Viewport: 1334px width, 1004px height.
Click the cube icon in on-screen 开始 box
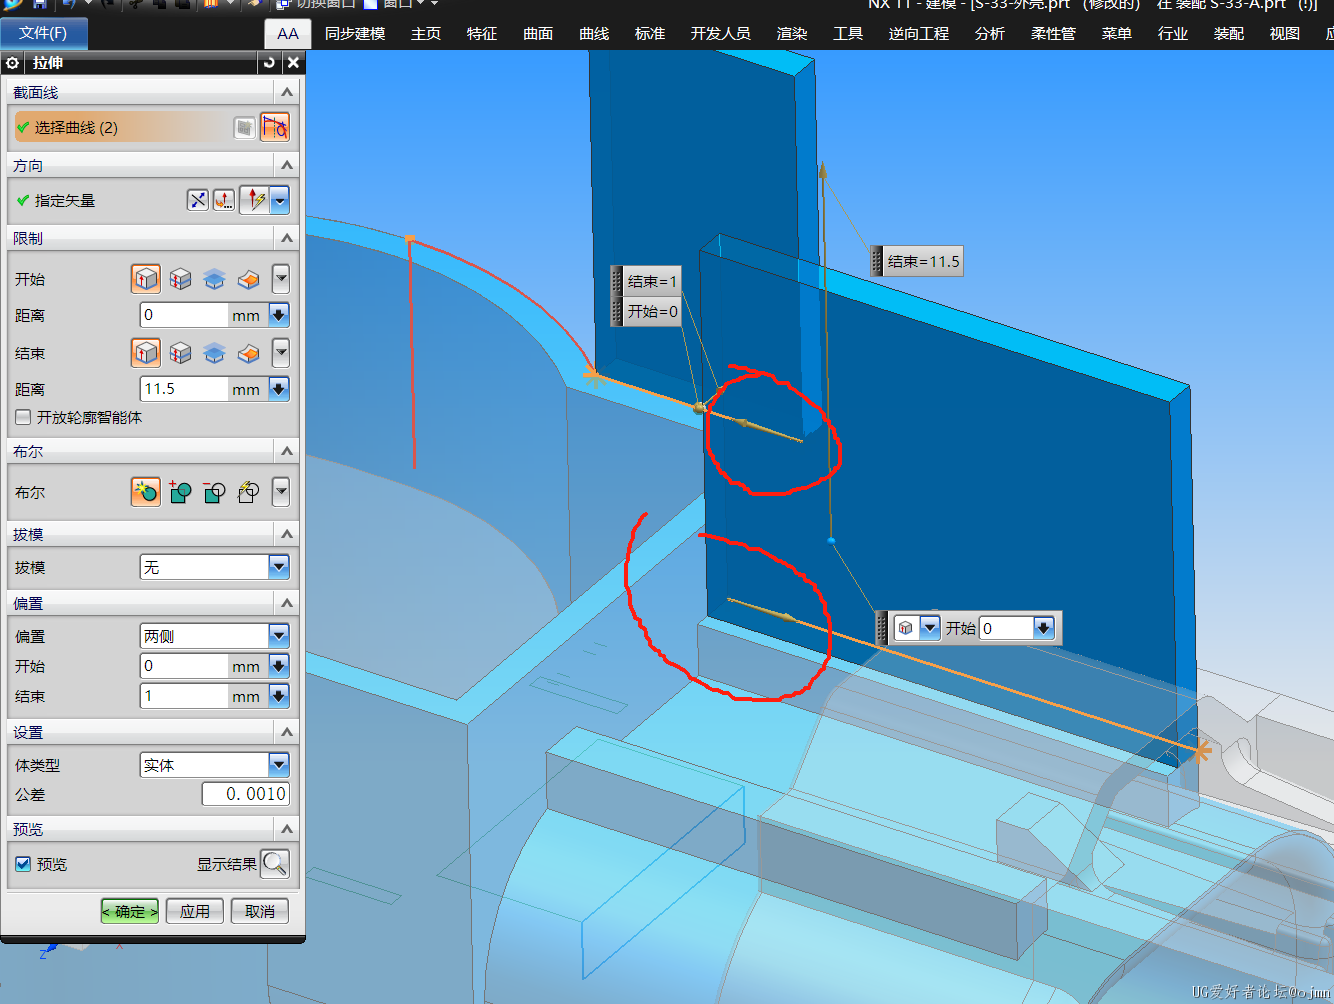pos(906,628)
